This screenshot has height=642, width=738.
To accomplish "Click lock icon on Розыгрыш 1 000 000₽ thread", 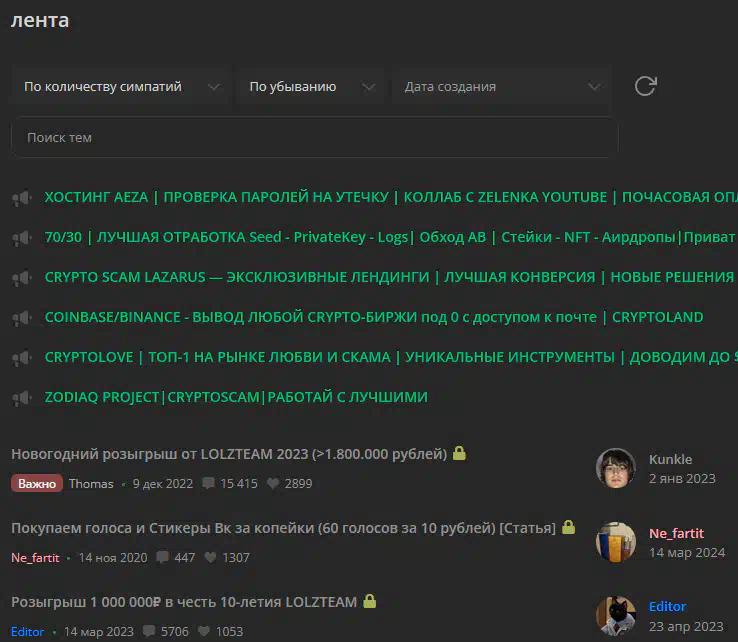I will (x=369, y=601).
